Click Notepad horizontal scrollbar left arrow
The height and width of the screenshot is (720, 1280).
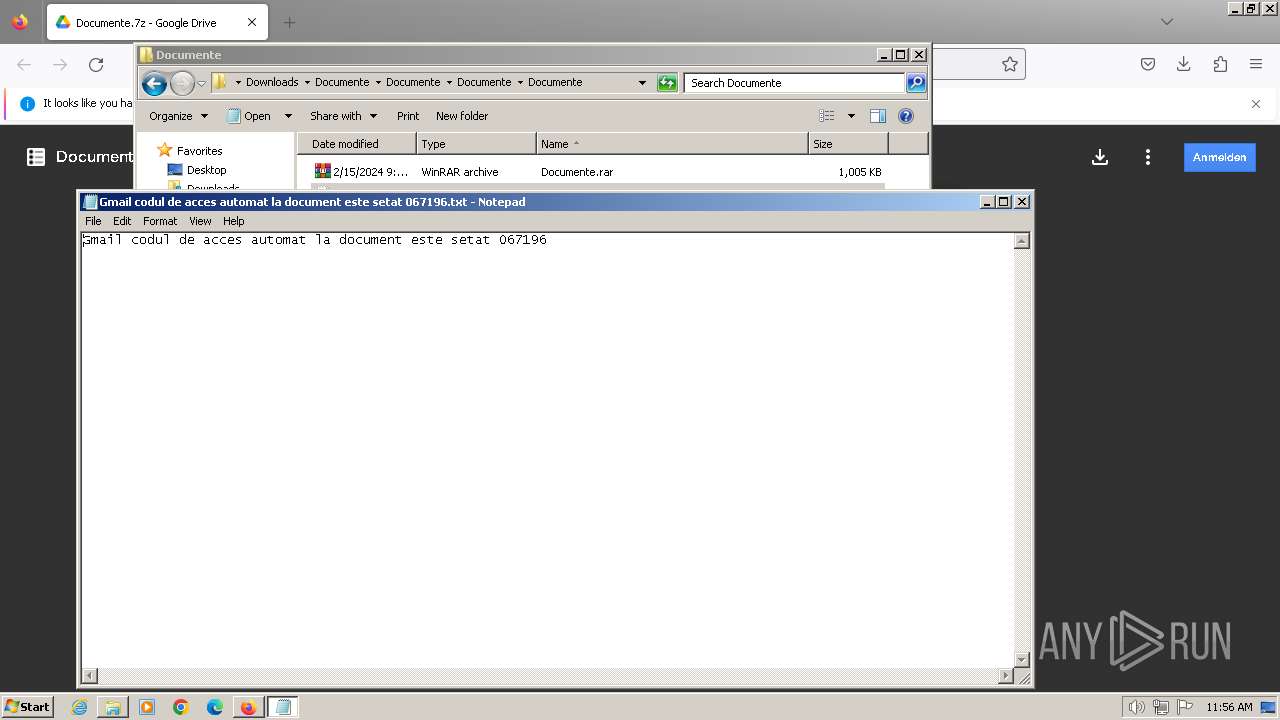[90, 677]
